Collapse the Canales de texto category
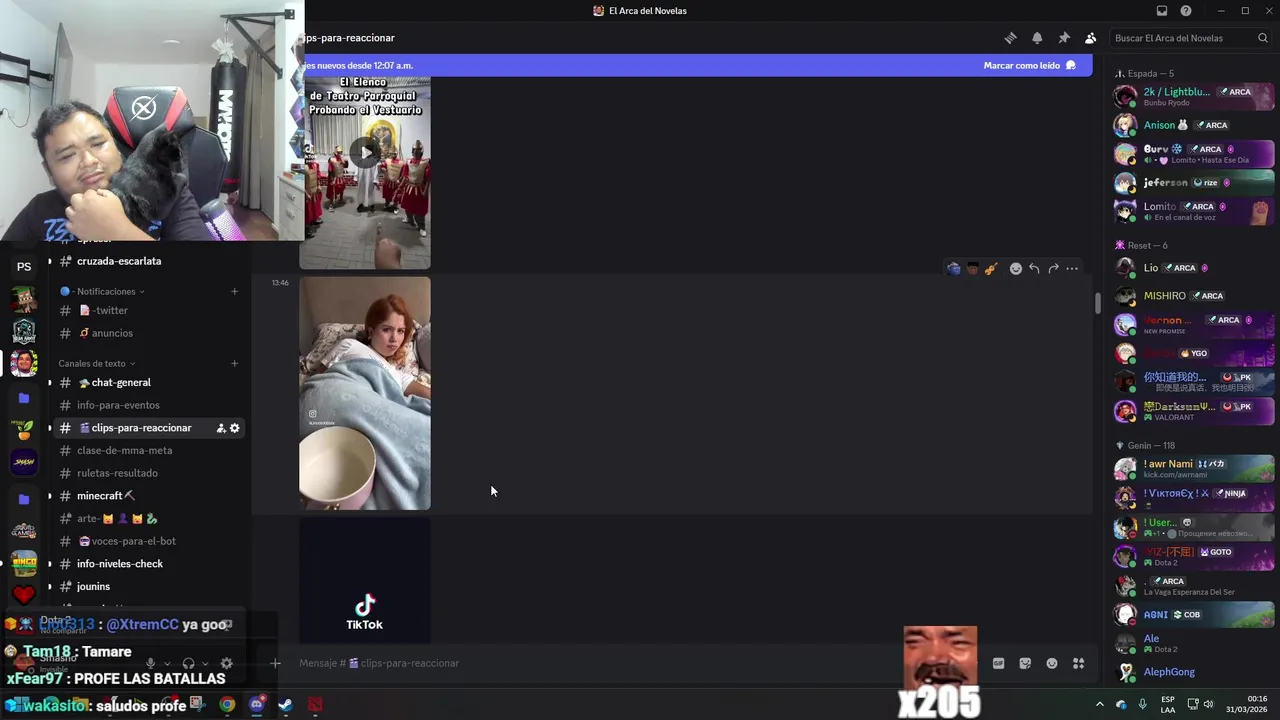 tap(98, 363)
